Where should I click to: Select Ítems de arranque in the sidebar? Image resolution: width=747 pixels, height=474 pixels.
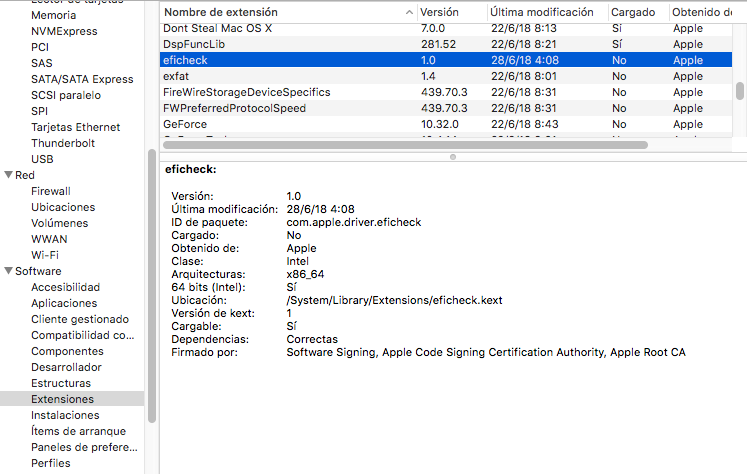tap(78, 431)
